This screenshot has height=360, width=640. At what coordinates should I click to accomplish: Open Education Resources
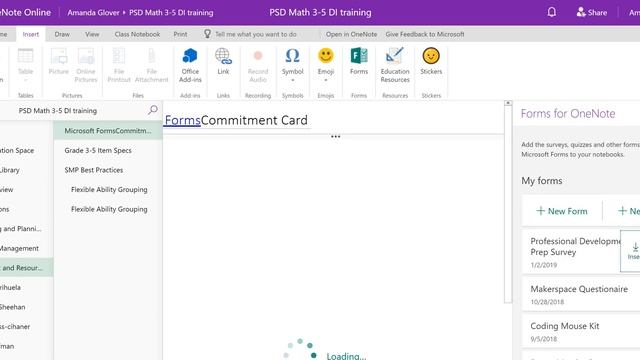395,65
